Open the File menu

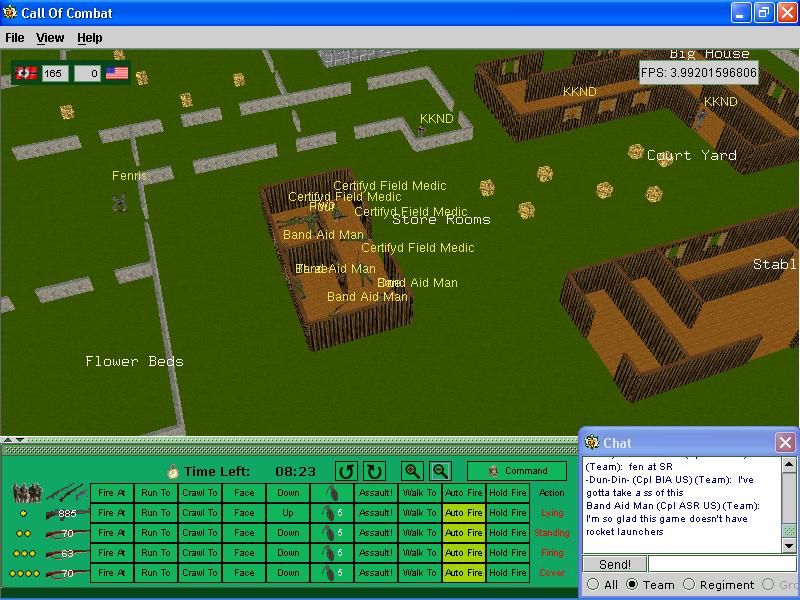tap(15, 38)
